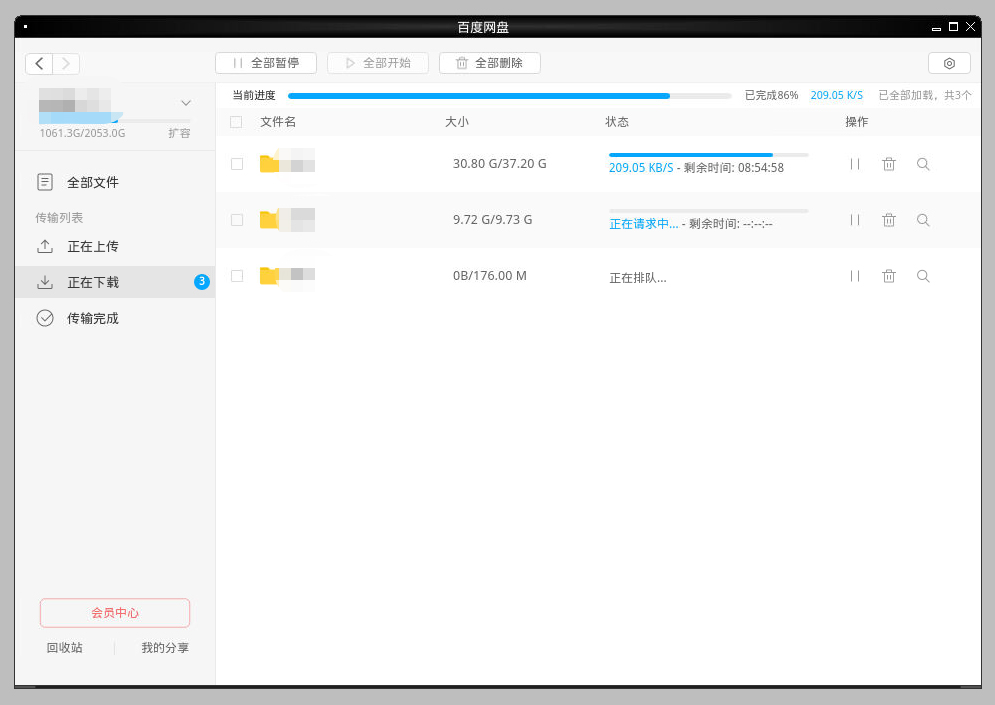This screenshot has width=995, height=705.
Task: Select all files via header checkbox
Action: [236, 122]
